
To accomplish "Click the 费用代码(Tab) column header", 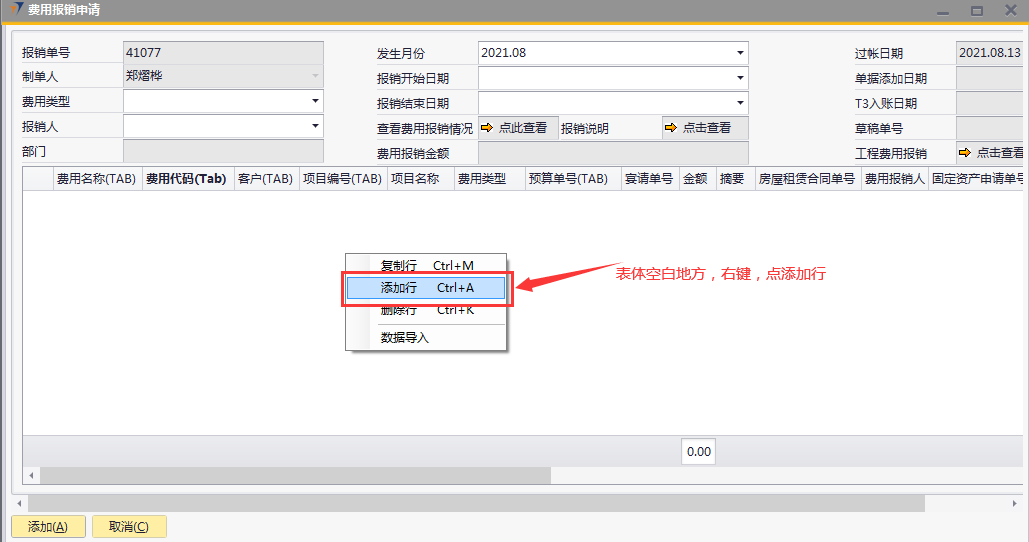I will pos(186,179).
